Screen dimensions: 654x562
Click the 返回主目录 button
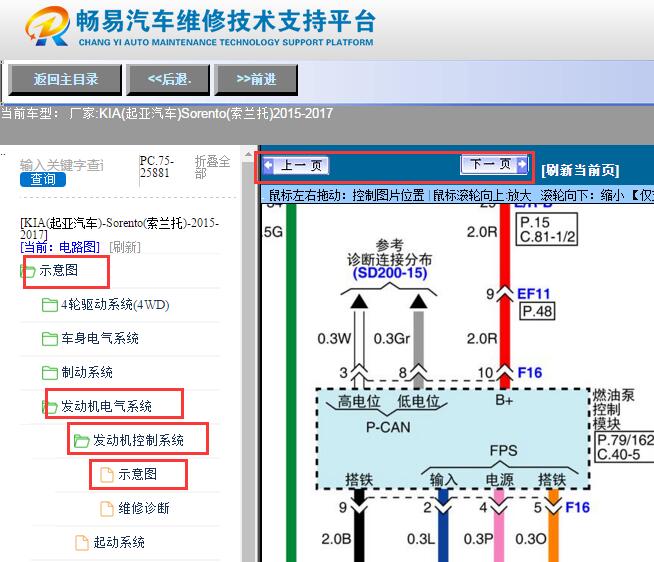click(65, 79)
